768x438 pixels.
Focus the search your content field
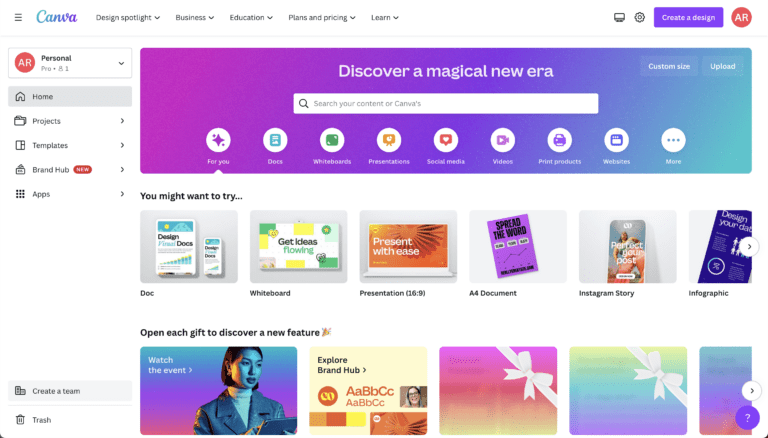tap(446, 103)
